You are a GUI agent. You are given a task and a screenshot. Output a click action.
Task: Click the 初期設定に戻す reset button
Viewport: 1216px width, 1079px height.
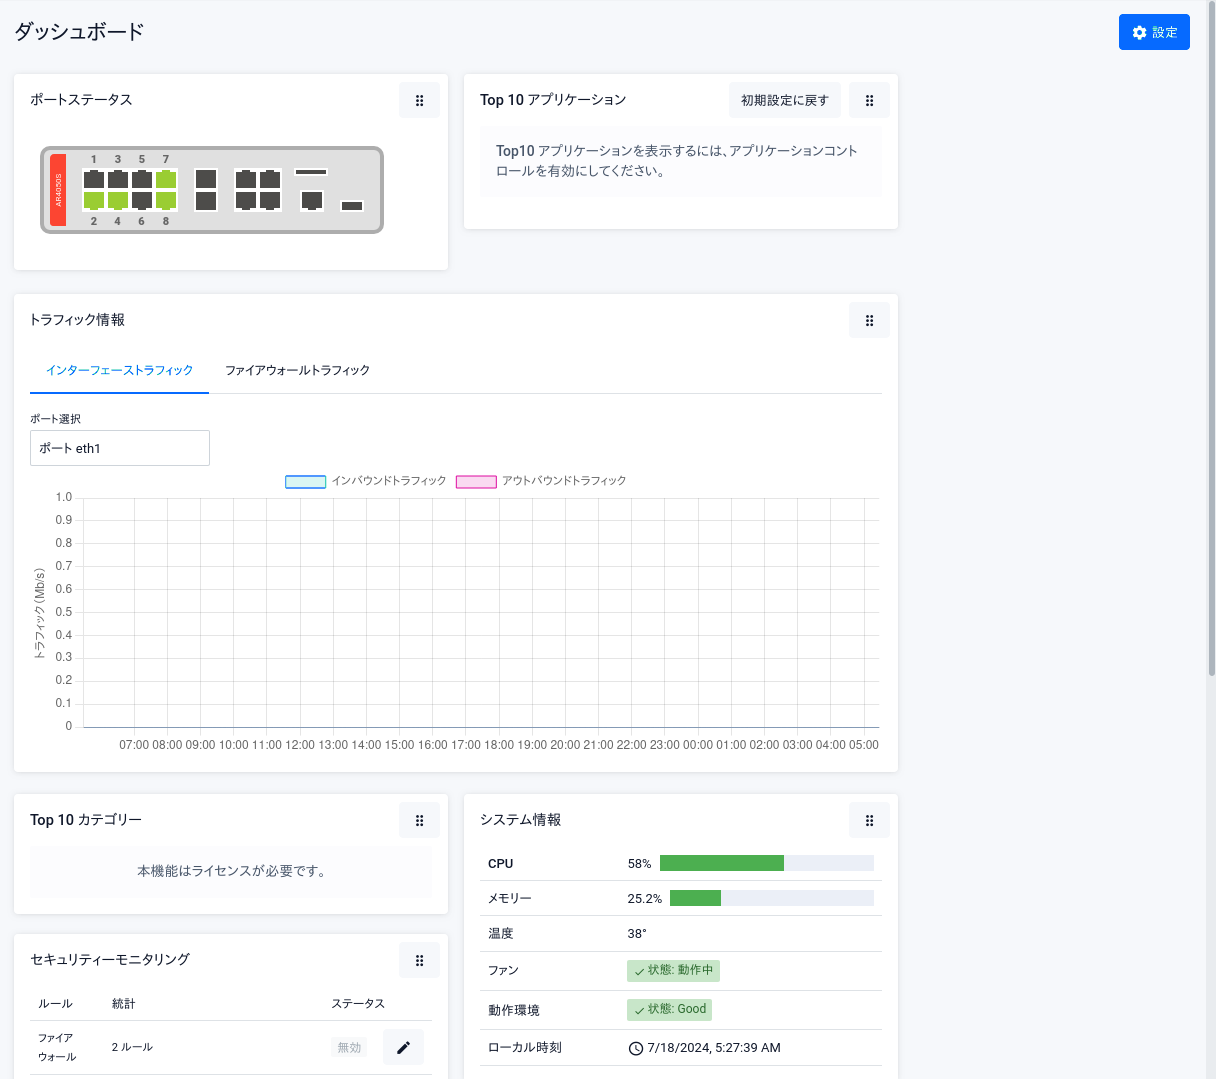pos(784,100)
